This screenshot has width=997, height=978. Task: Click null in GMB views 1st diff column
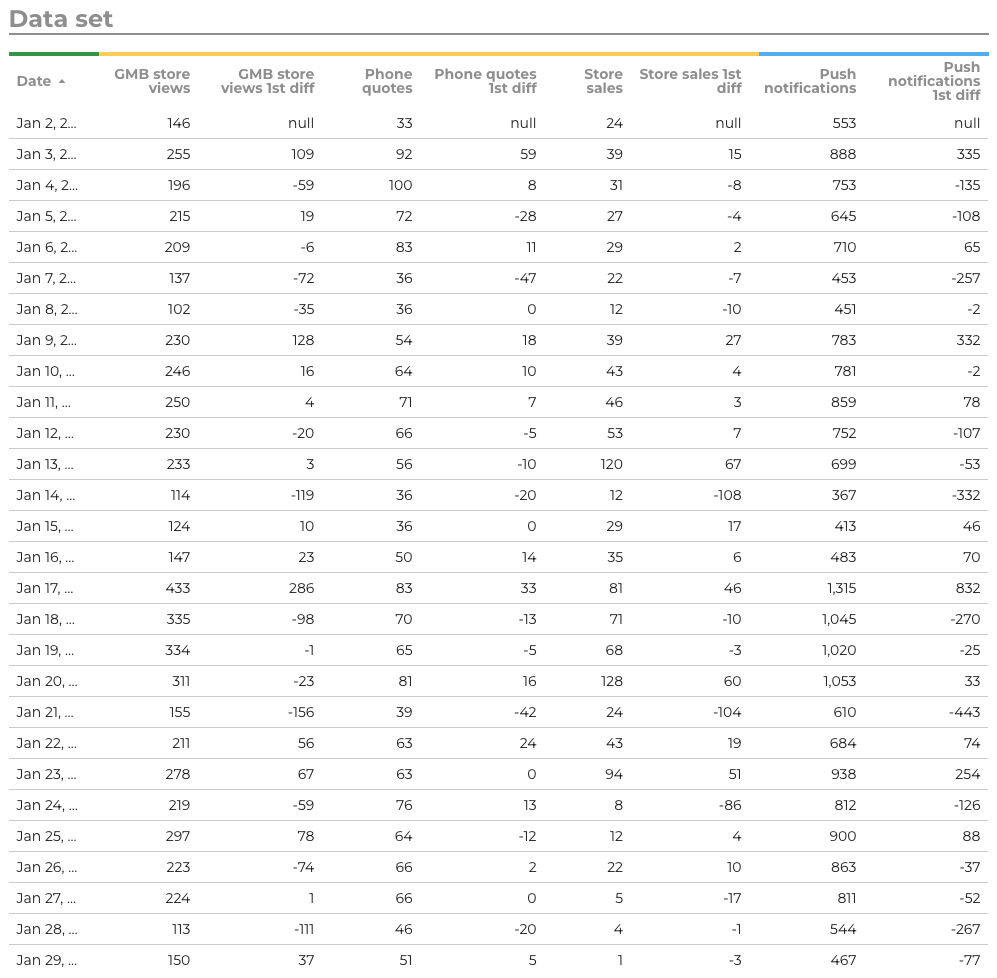tap(301, 123)
